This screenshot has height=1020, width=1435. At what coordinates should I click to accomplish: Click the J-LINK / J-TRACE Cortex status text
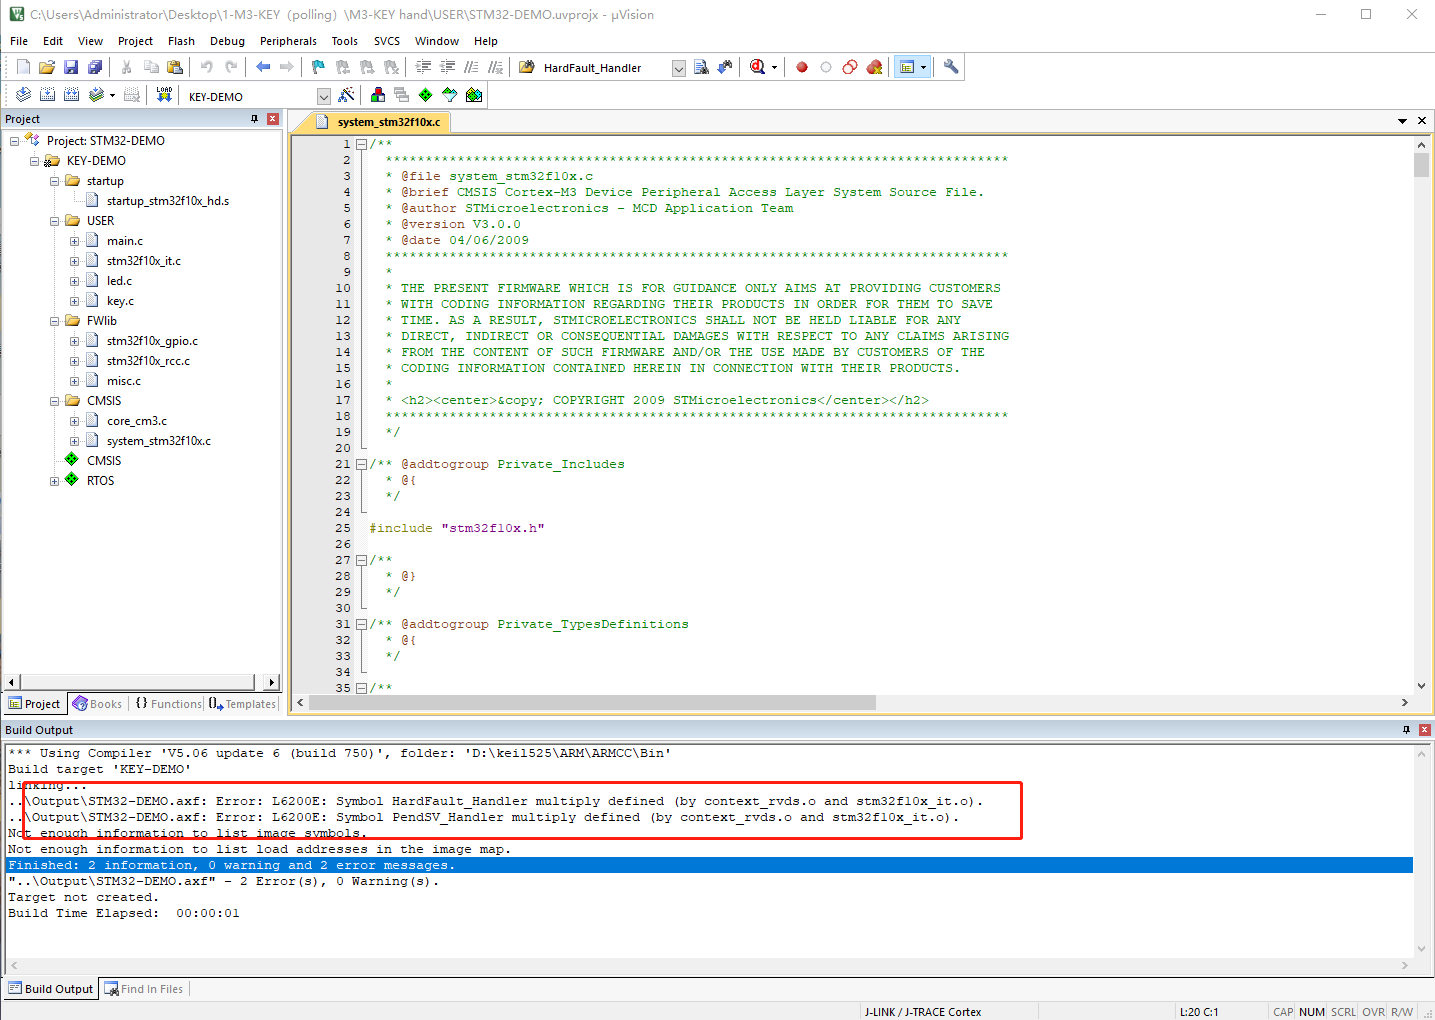click(923, 1012)
